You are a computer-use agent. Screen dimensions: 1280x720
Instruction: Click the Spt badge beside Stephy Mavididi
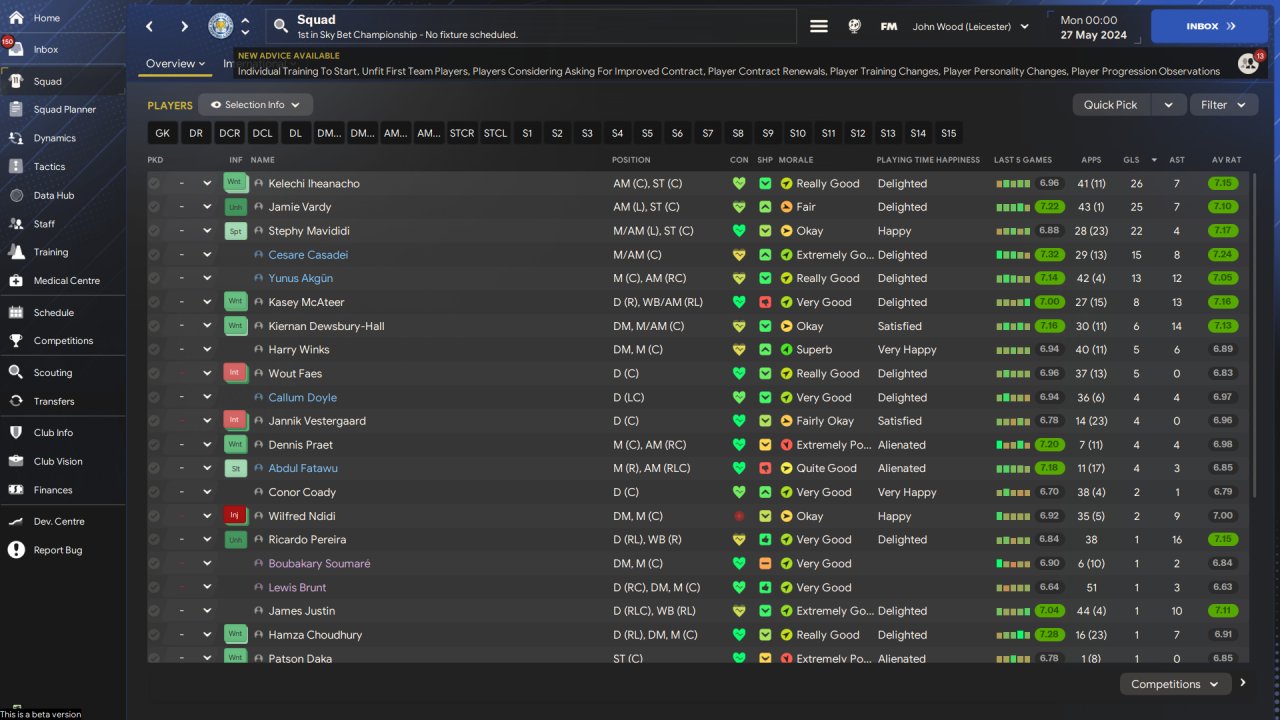(235, 231)
